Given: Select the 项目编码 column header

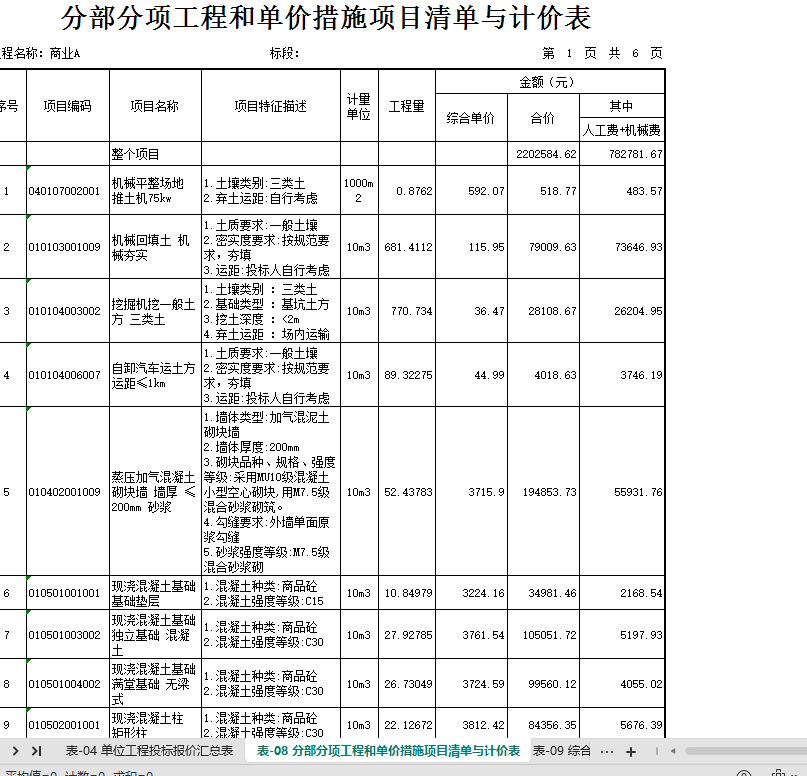Looking at the screenshot, I should (68, 105).
